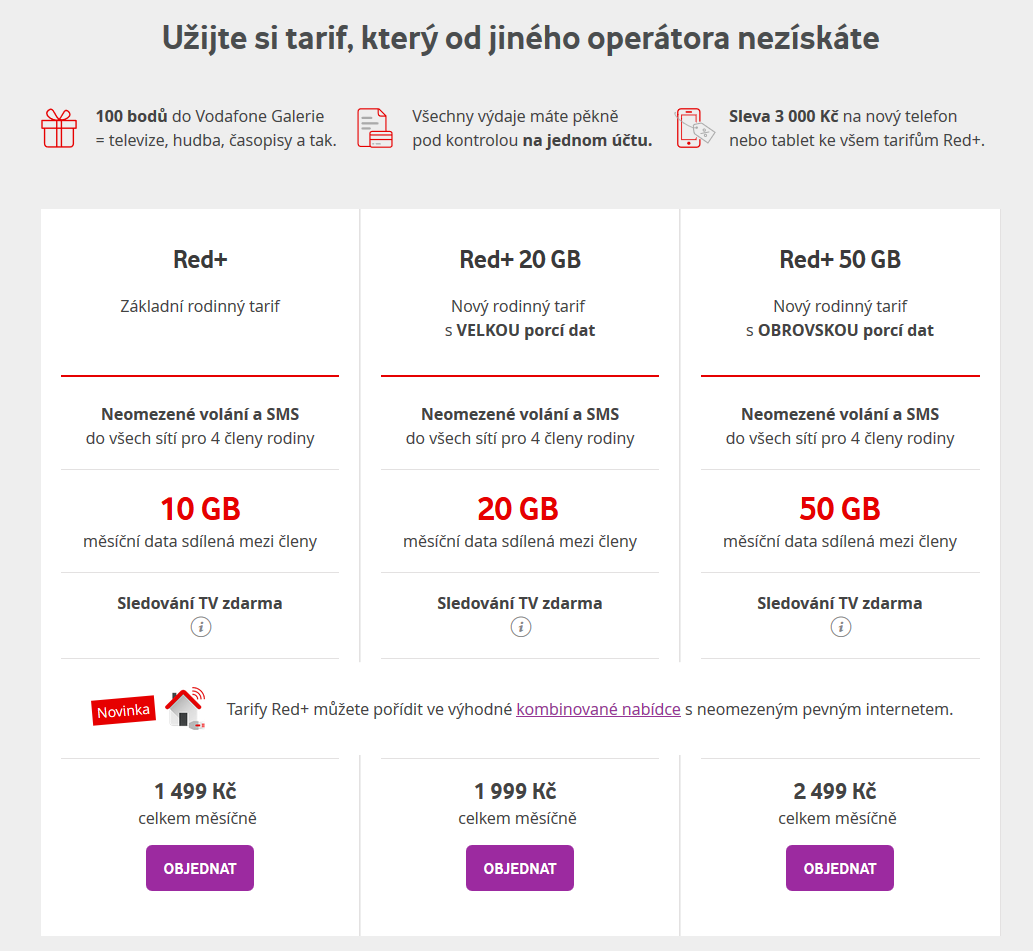Click the 1 999 Kč monthly price
Image resolution: width=1033 pixels, height=951 pixels.
click(x=519, y=790)
